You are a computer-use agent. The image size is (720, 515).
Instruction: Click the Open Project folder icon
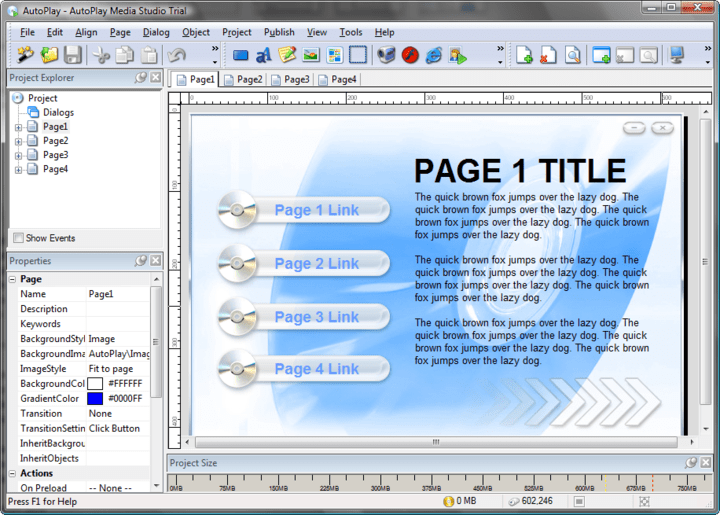47,55
